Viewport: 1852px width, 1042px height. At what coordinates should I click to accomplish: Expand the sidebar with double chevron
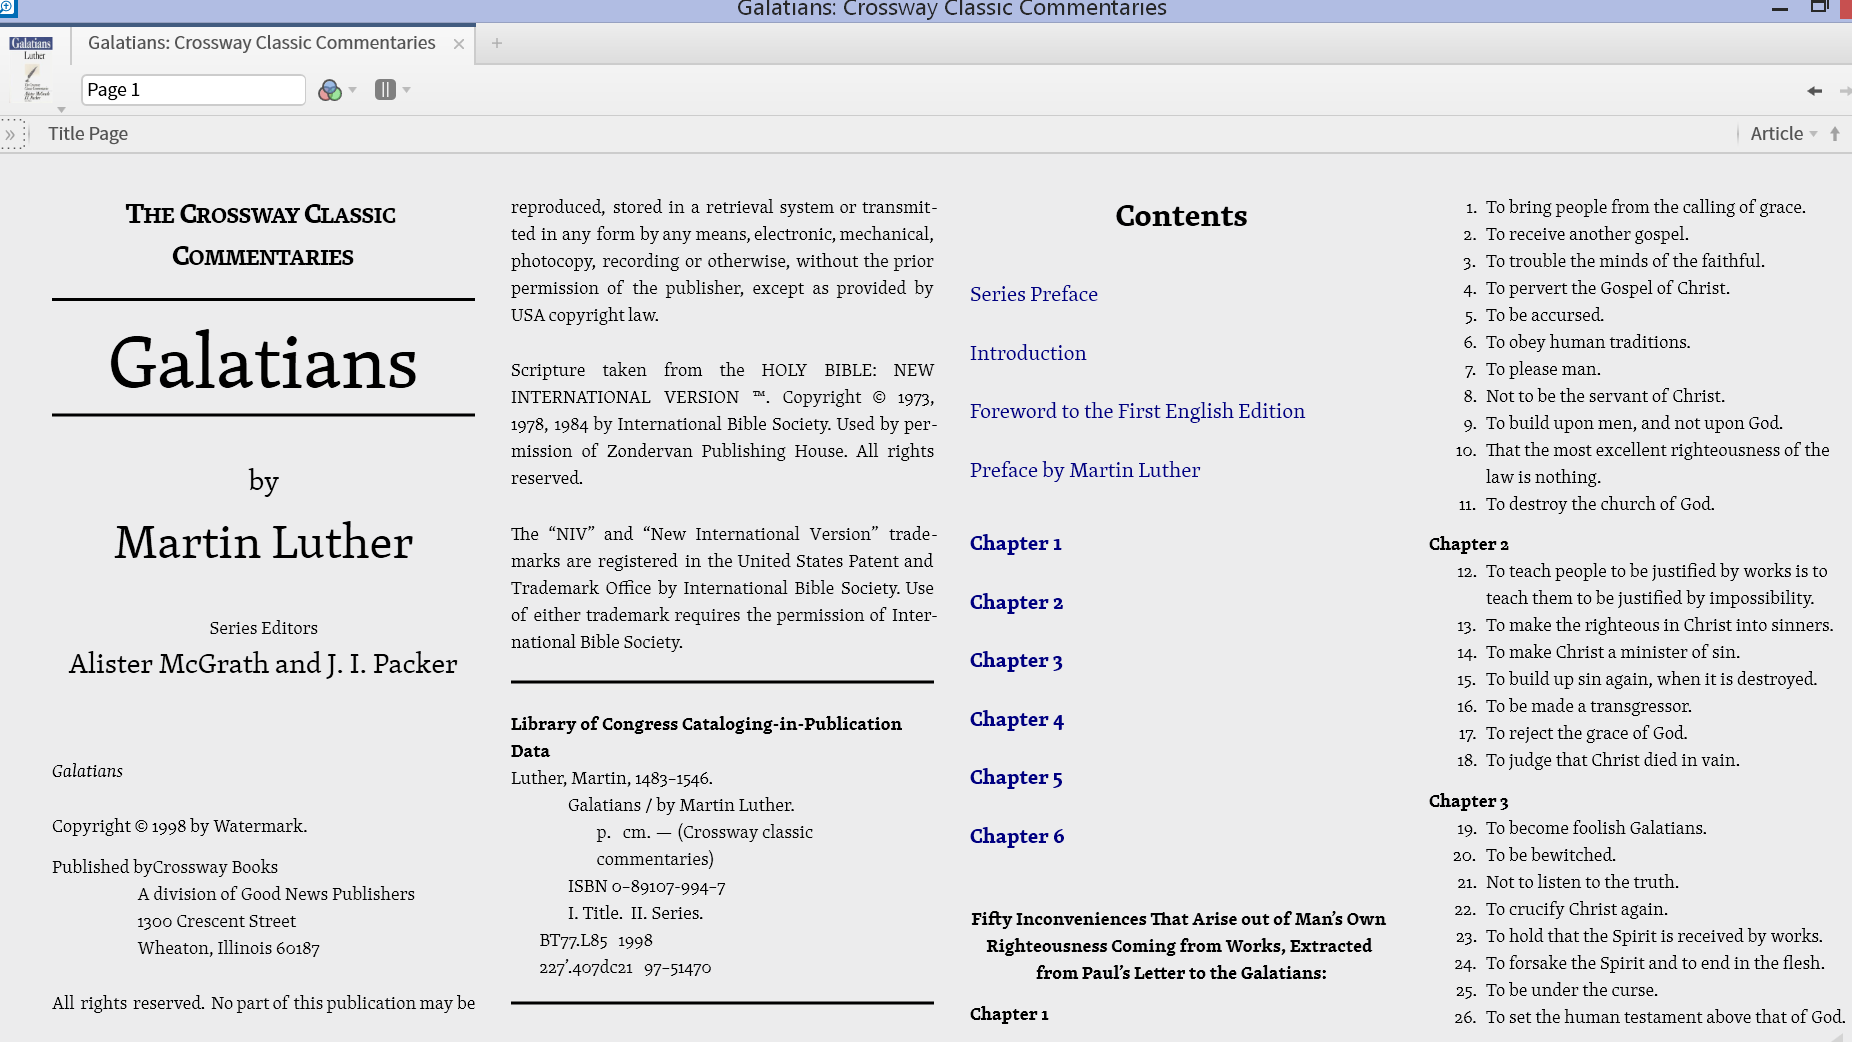click(x=11, y=134)
